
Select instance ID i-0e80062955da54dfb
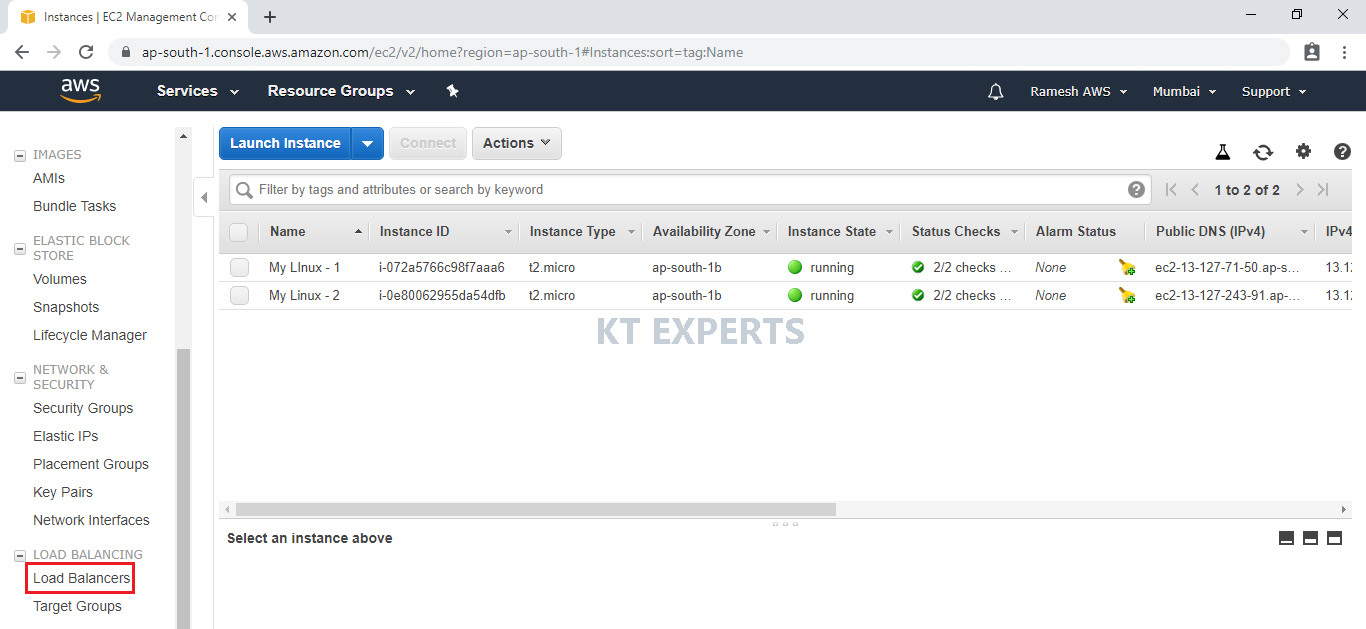click(x=442, y=295)
